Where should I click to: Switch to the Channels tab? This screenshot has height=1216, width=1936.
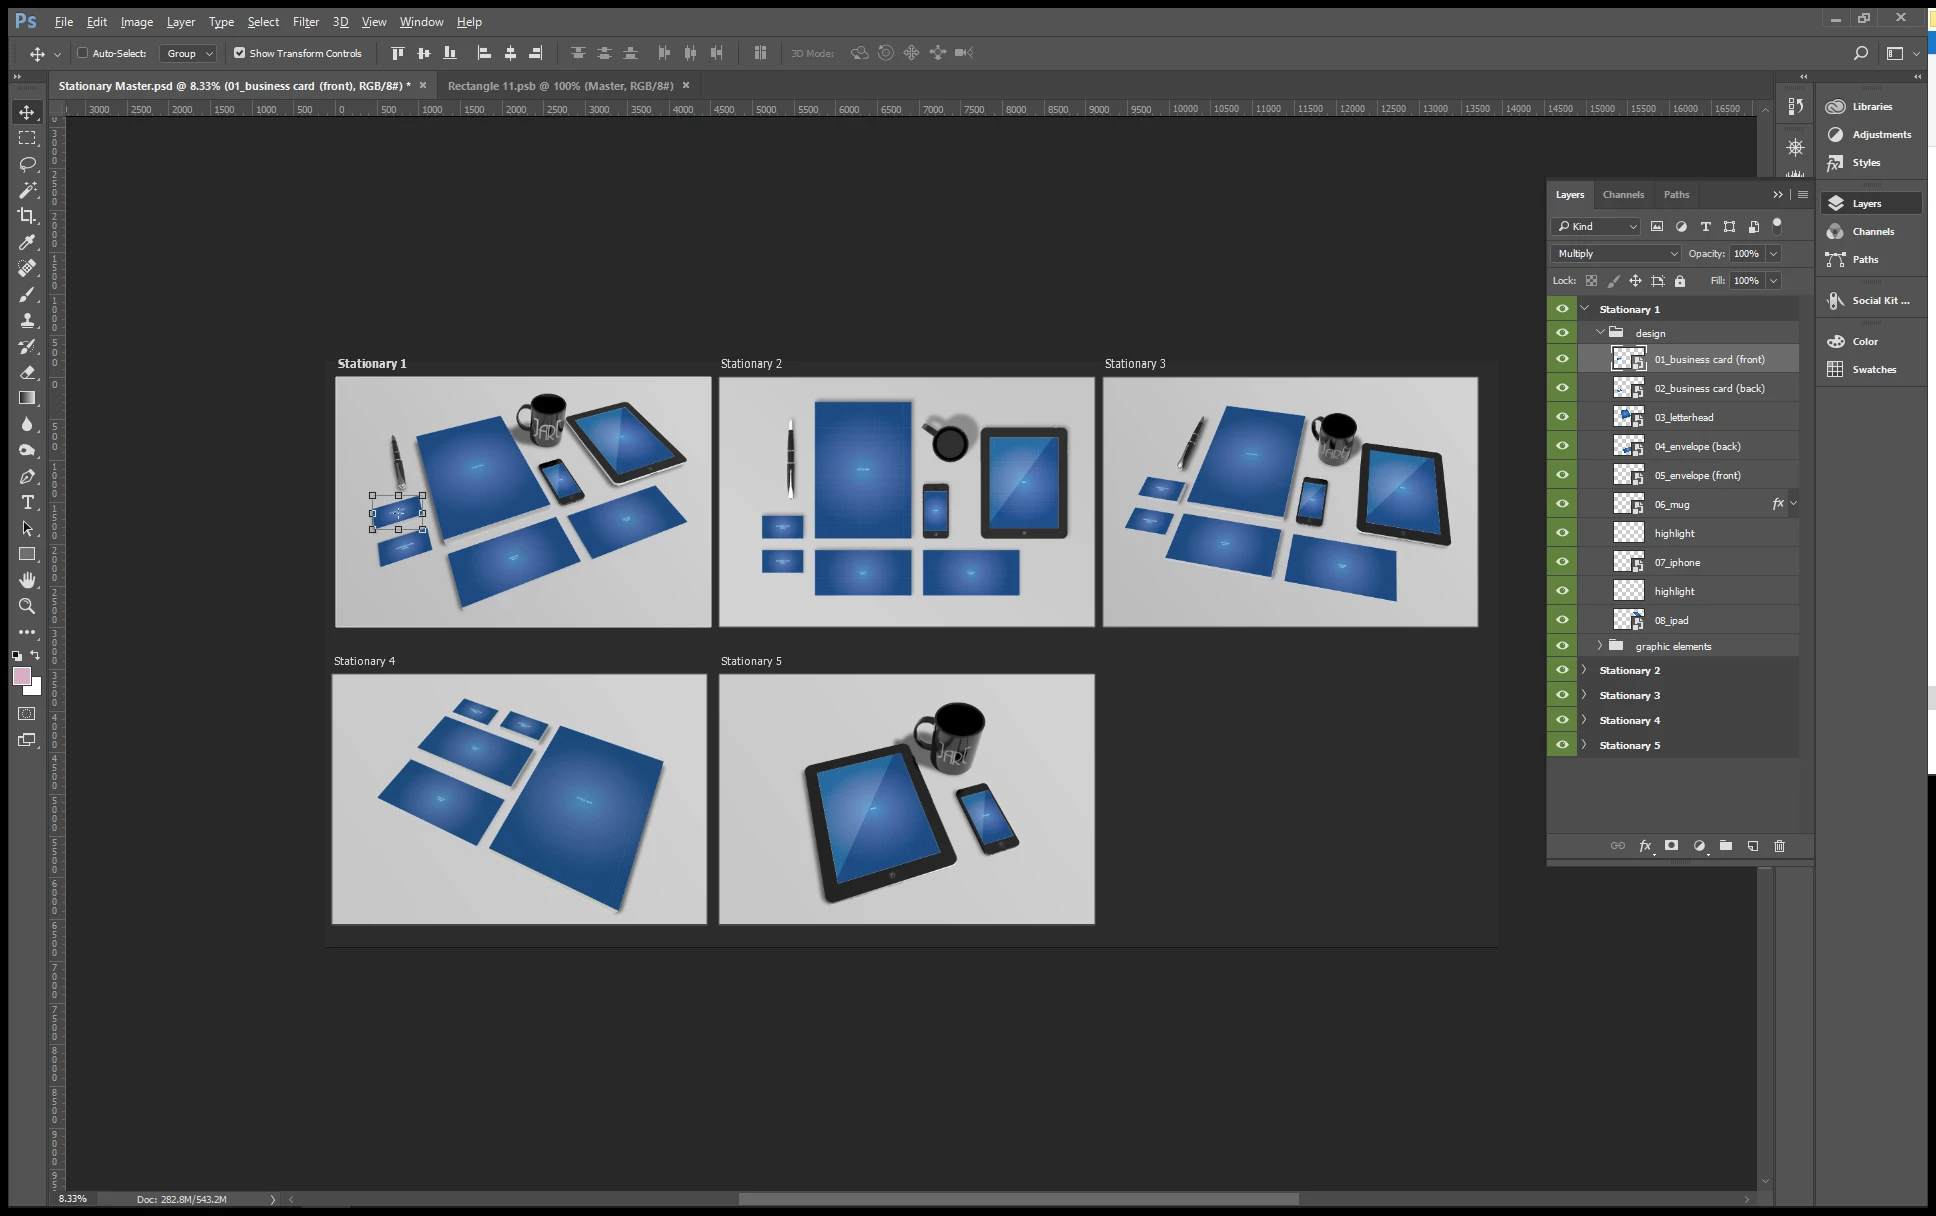[x=1622, y=195]
